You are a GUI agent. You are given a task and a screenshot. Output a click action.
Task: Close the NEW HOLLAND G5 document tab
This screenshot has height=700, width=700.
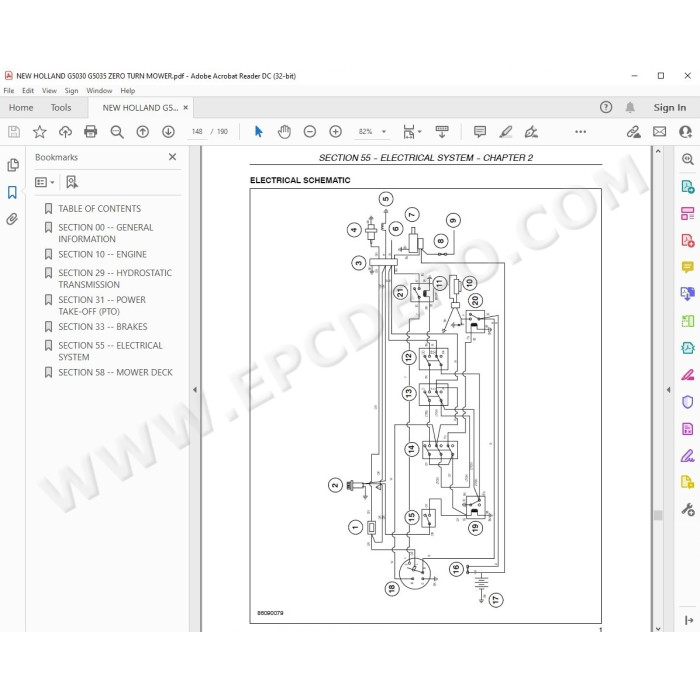[186, 108]
